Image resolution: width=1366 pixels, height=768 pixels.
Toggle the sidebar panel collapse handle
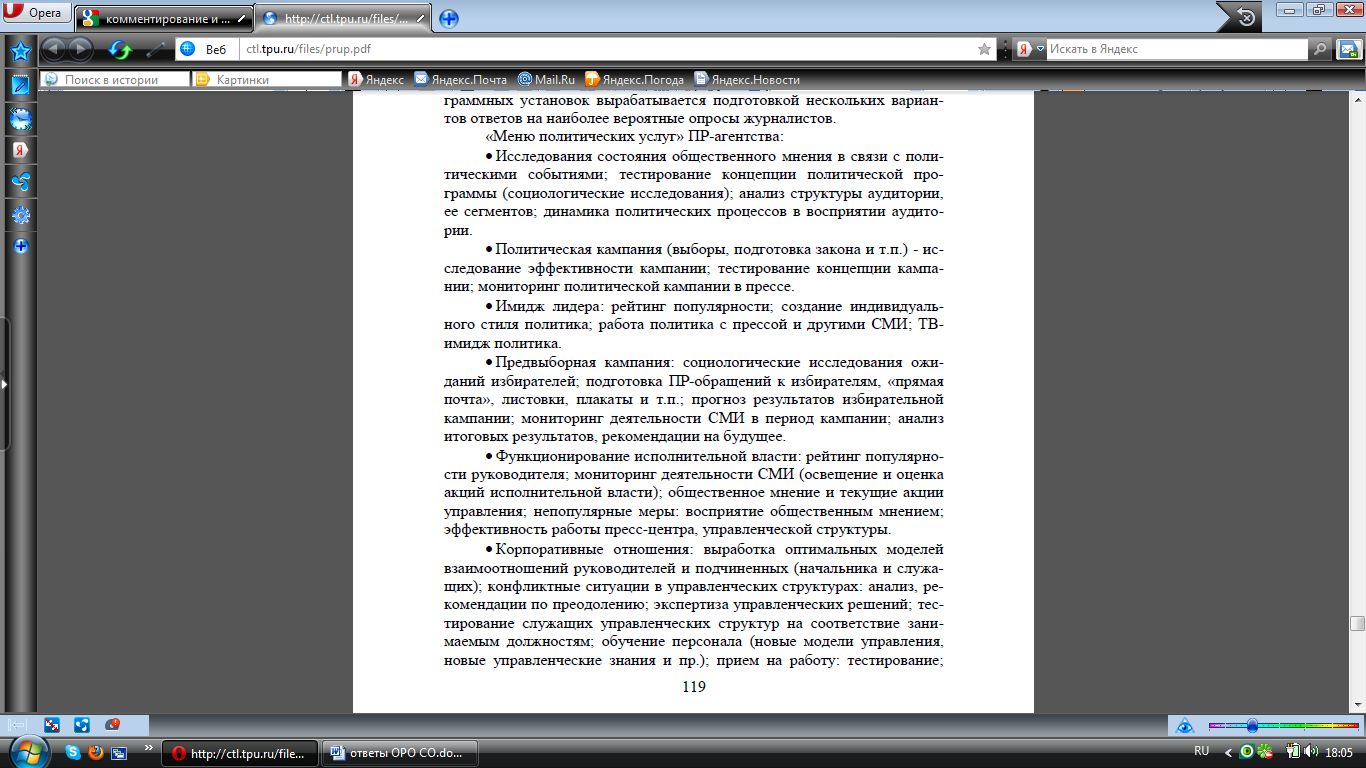[4, 383]
